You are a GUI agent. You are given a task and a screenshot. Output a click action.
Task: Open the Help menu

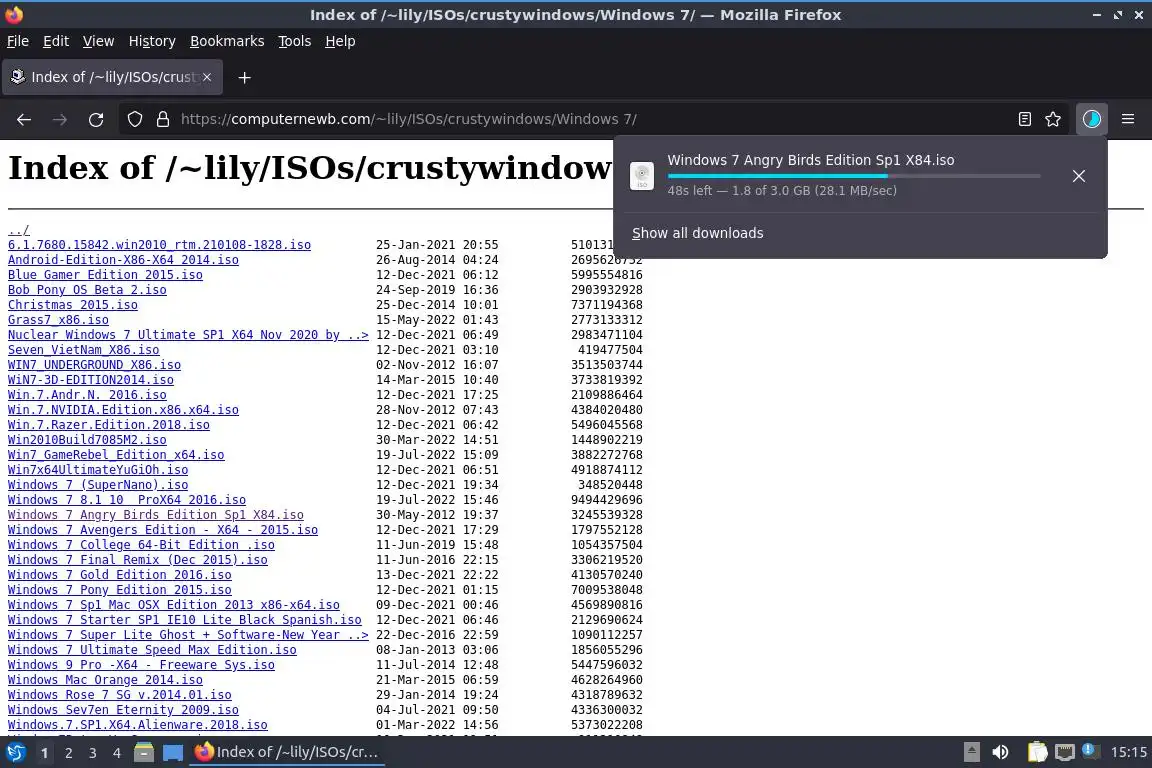(x=340, y=41)
